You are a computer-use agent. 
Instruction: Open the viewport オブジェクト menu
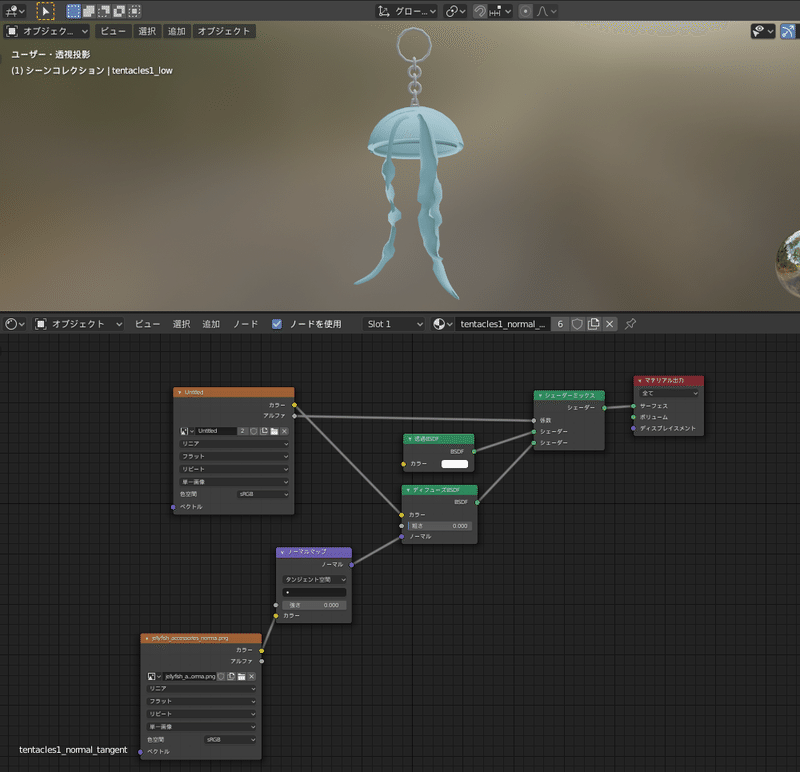pos(224,31)
